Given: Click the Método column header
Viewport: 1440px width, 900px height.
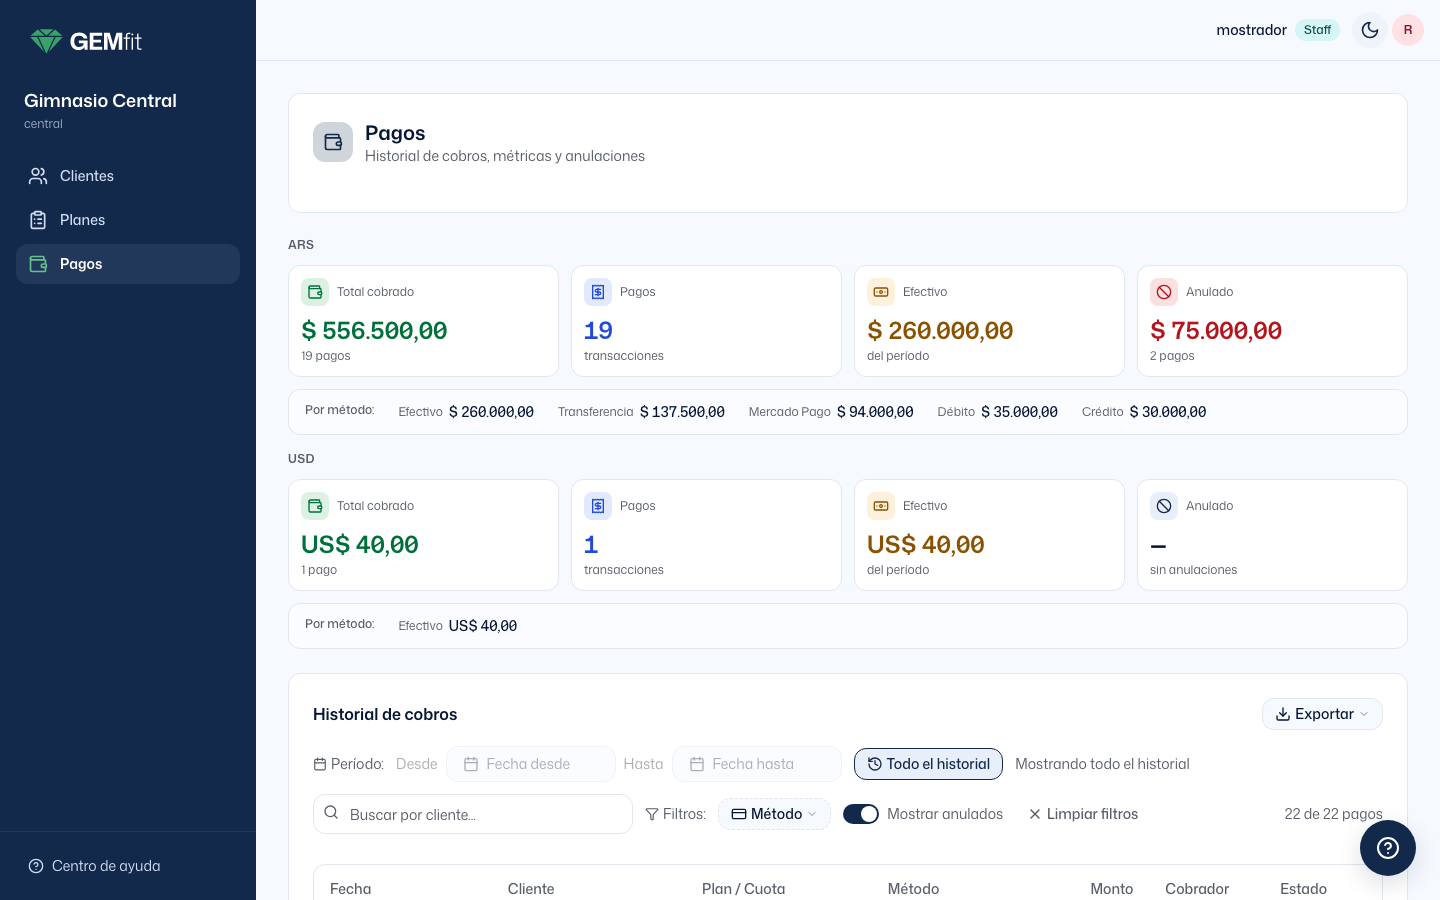Looking at the screenshot, I should click(913, 889).
